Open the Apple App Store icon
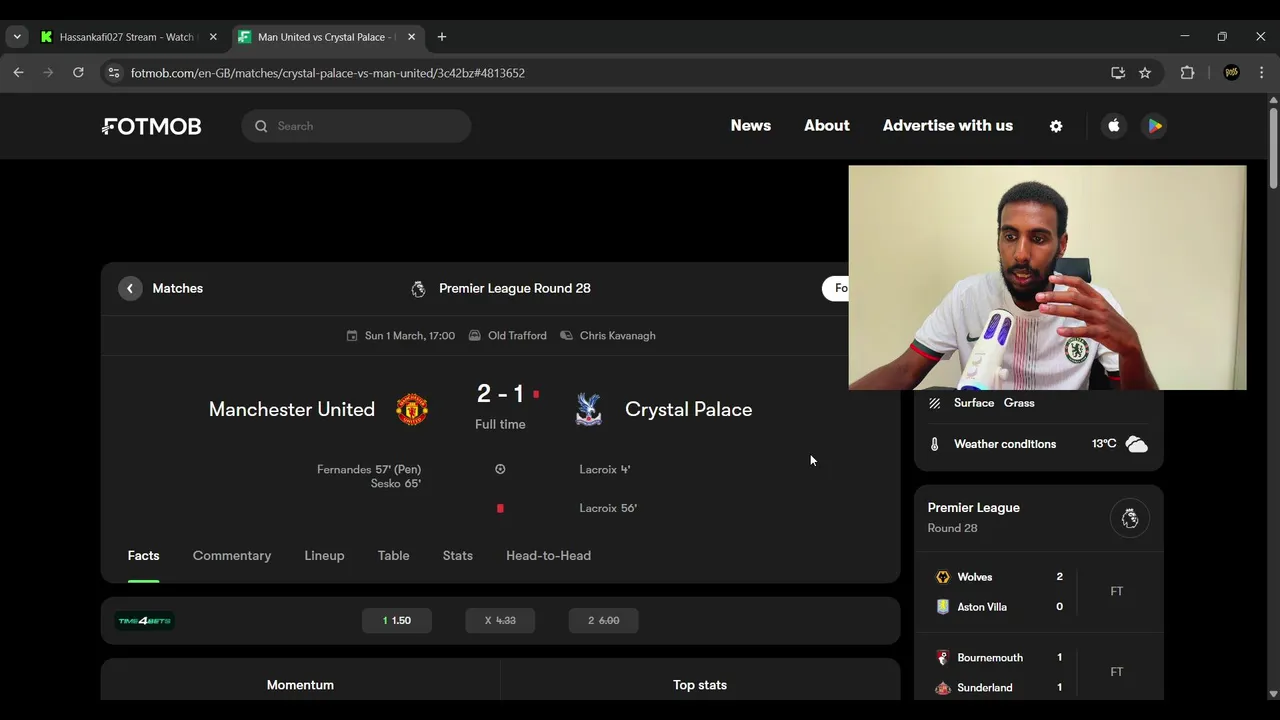1280x720 pixels. click(1114, 126)
